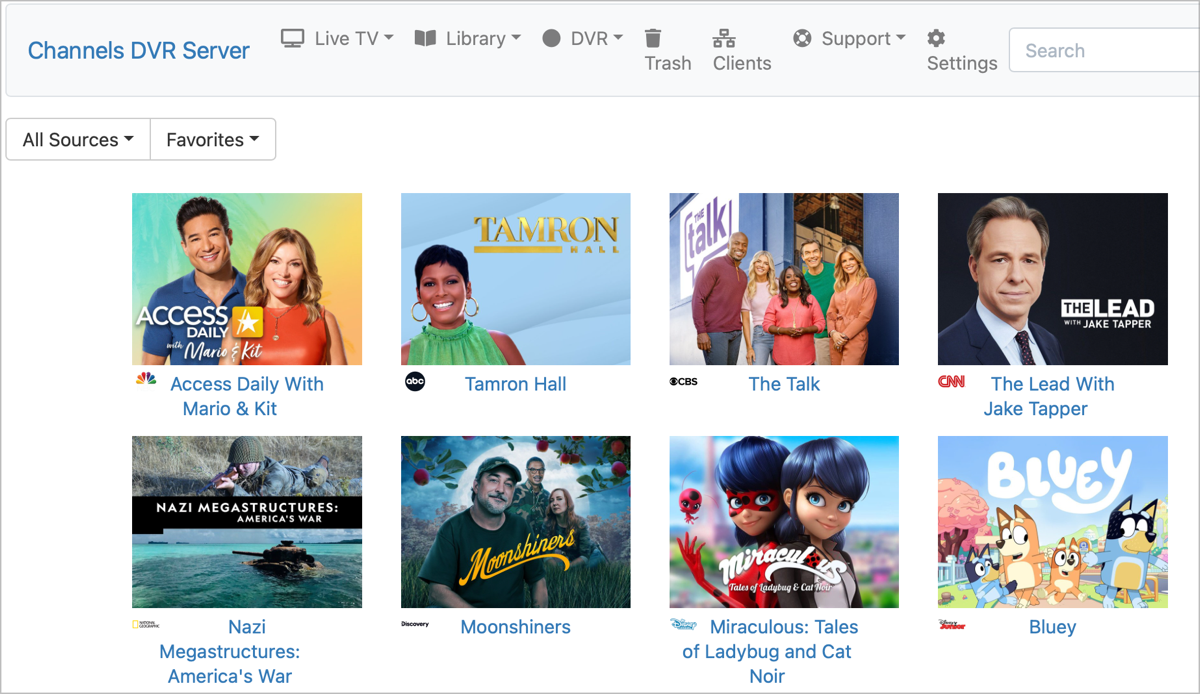This screenshot has width=1200, height=694.
Task: Click the Settings gear icon
Action: pyautogui.click(x=936, y=39)
